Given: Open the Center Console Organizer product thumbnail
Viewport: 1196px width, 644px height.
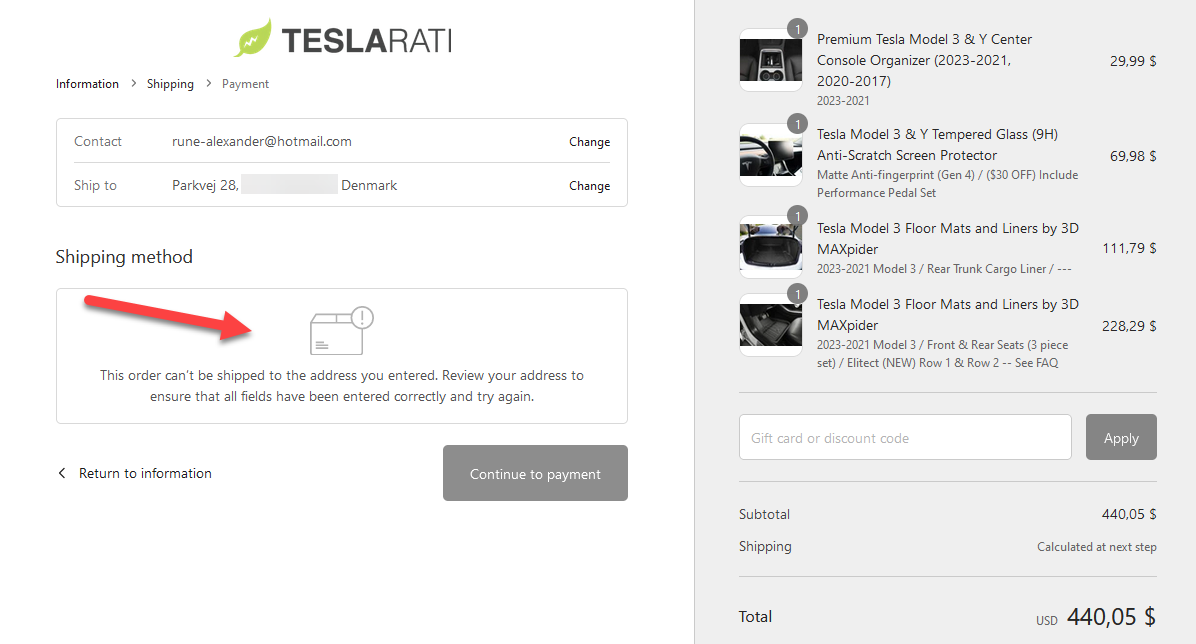Looking at the screenshot, I should tap(770, 60).
